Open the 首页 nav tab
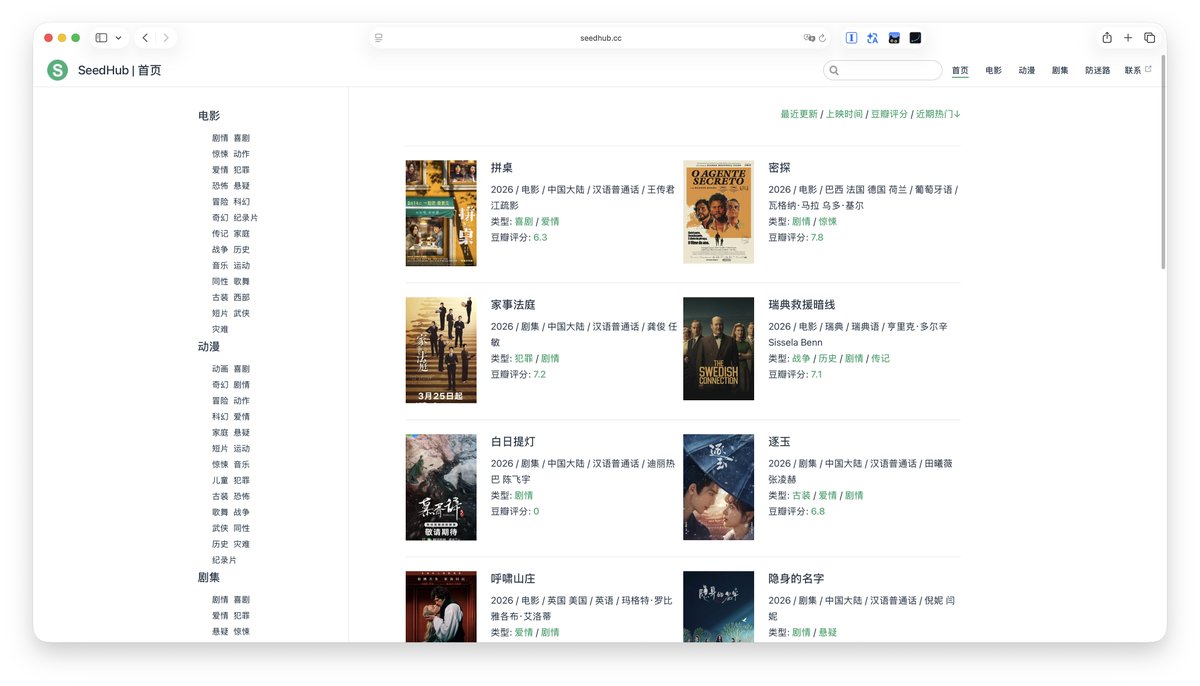1200x686 pixels. (x=960, y=71)
